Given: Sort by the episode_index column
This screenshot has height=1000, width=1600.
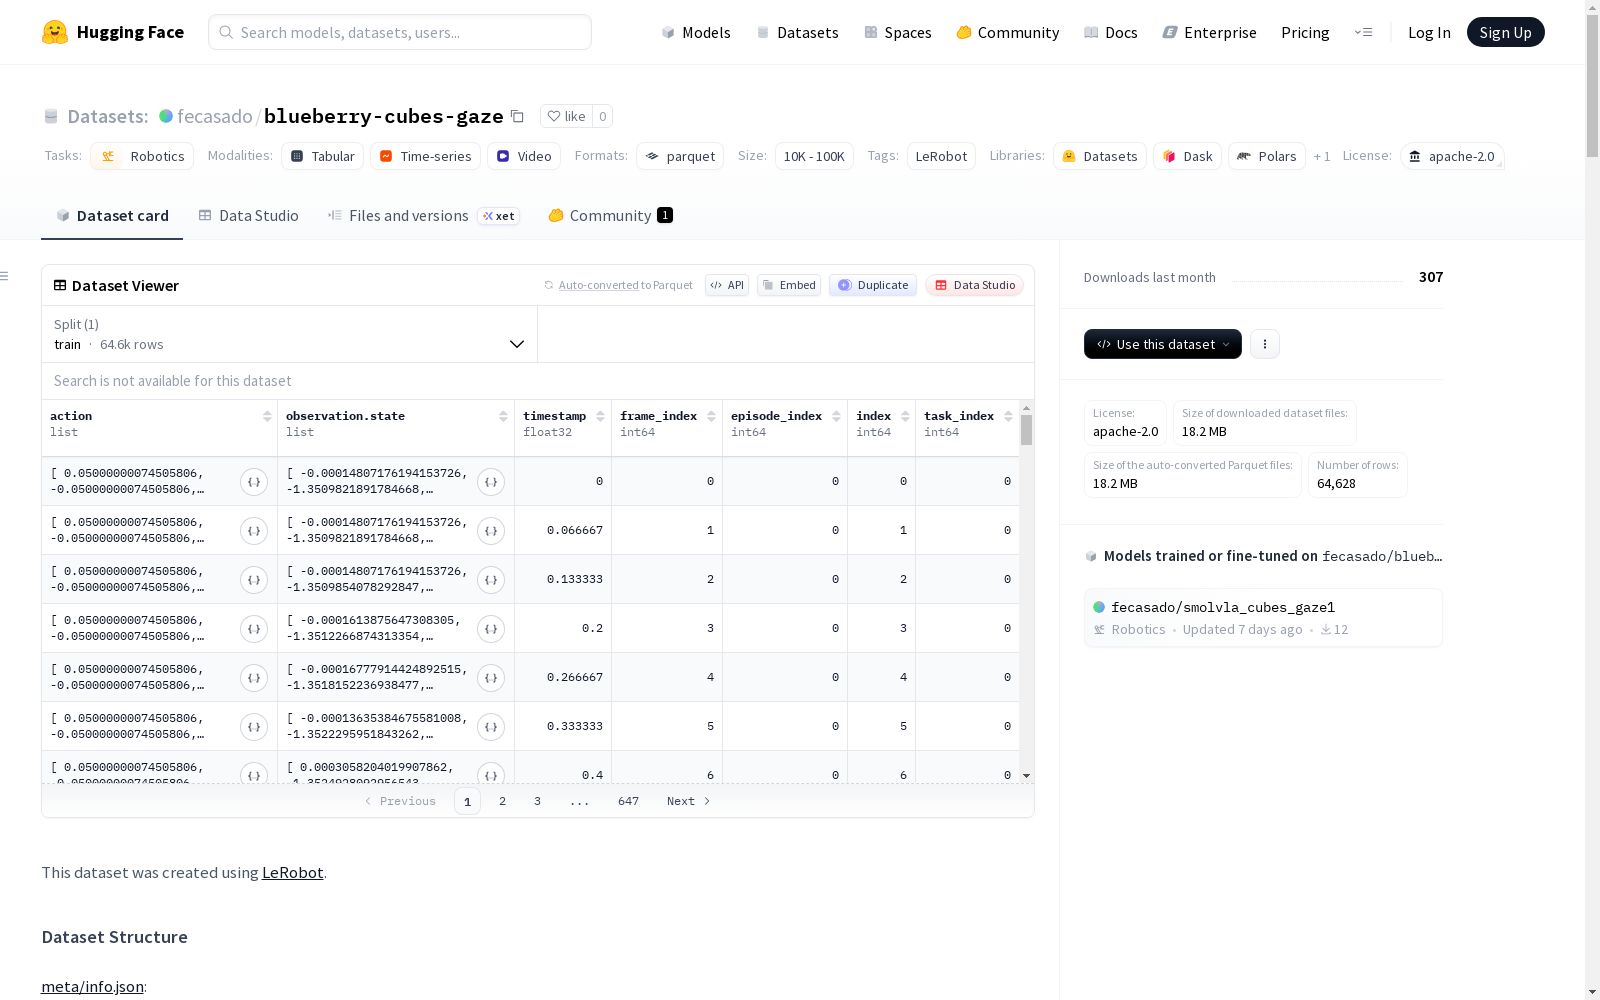Looking at the screenshot, I should point(836,416).
